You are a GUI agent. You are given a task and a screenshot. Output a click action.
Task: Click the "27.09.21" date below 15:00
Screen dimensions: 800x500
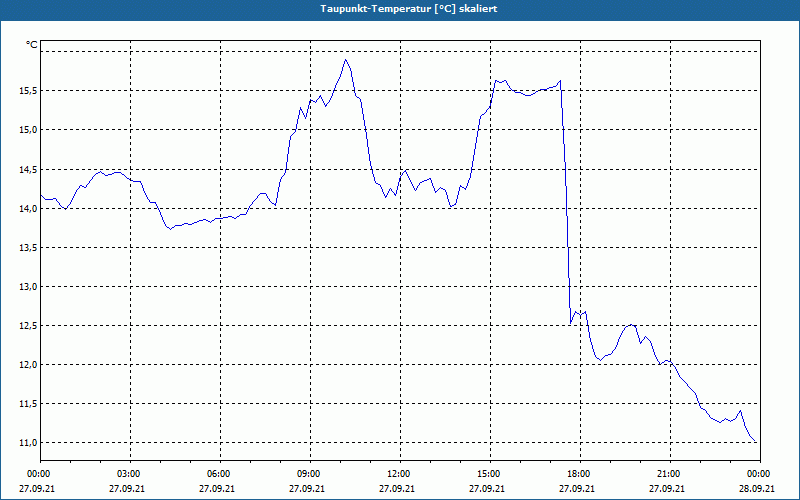487,488
